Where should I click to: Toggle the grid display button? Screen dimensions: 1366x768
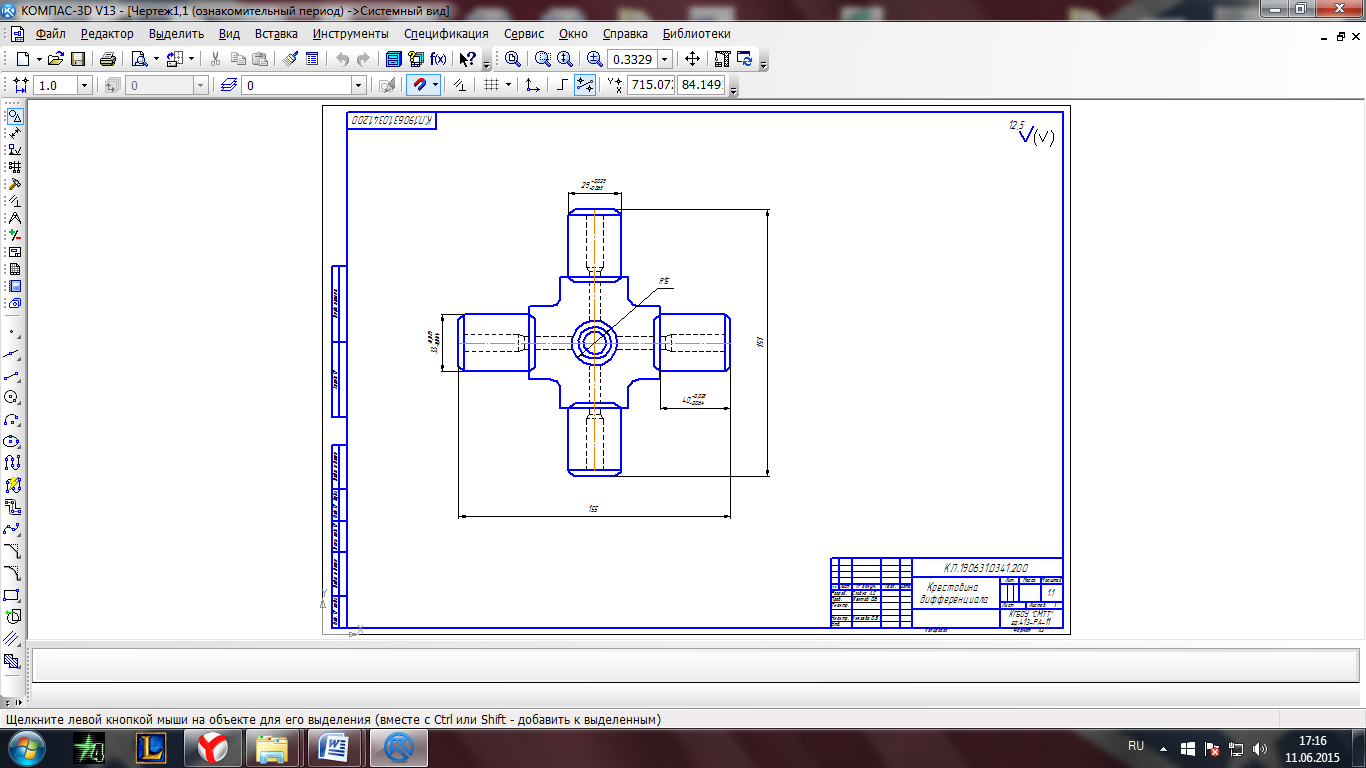(491, 85)
